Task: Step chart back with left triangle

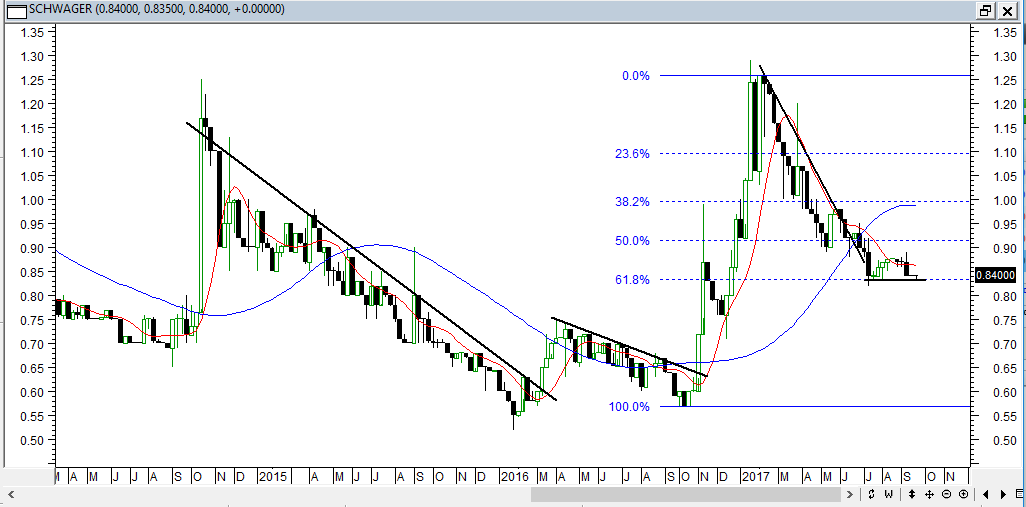Action: pos(985,494)
